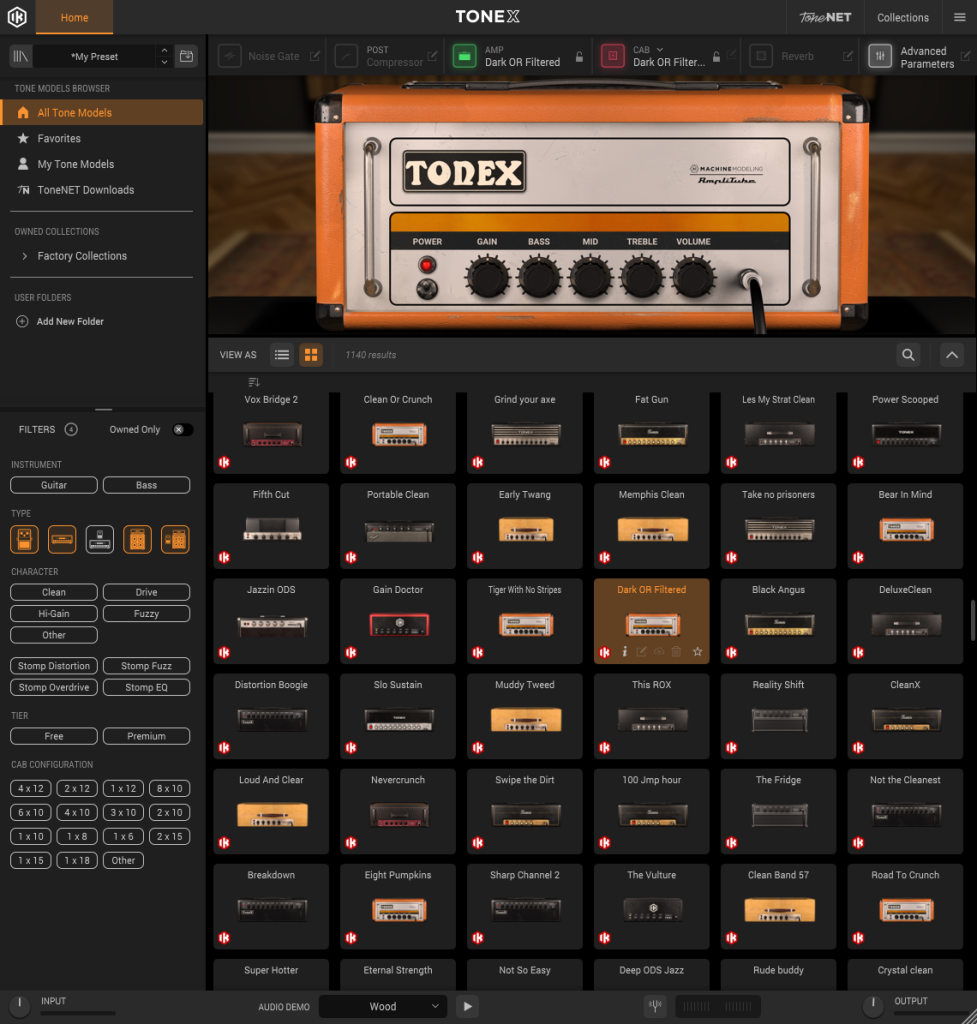
Task: Toggle Post Compressor on or off
Action: [x=346, y=56]
